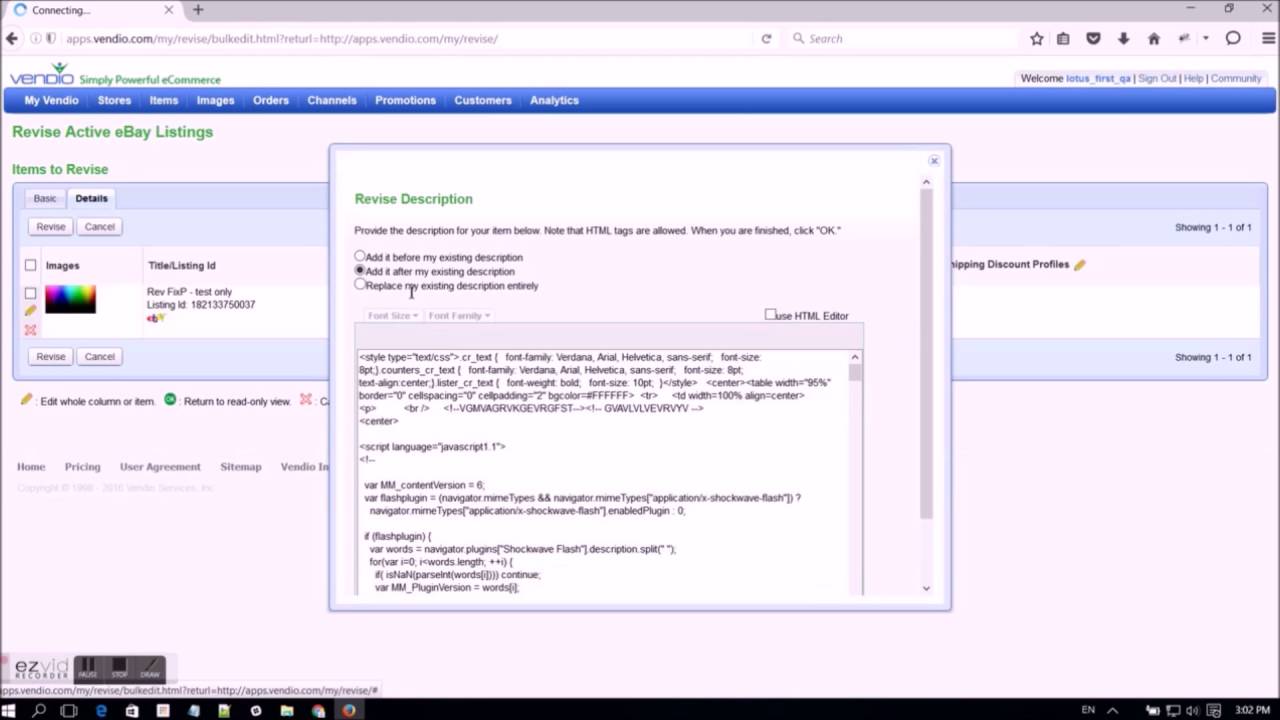Expand the toolbar dropdown arrow beside the pin icon
This screenshot has width=1280, height=720.
[1206, 38]
